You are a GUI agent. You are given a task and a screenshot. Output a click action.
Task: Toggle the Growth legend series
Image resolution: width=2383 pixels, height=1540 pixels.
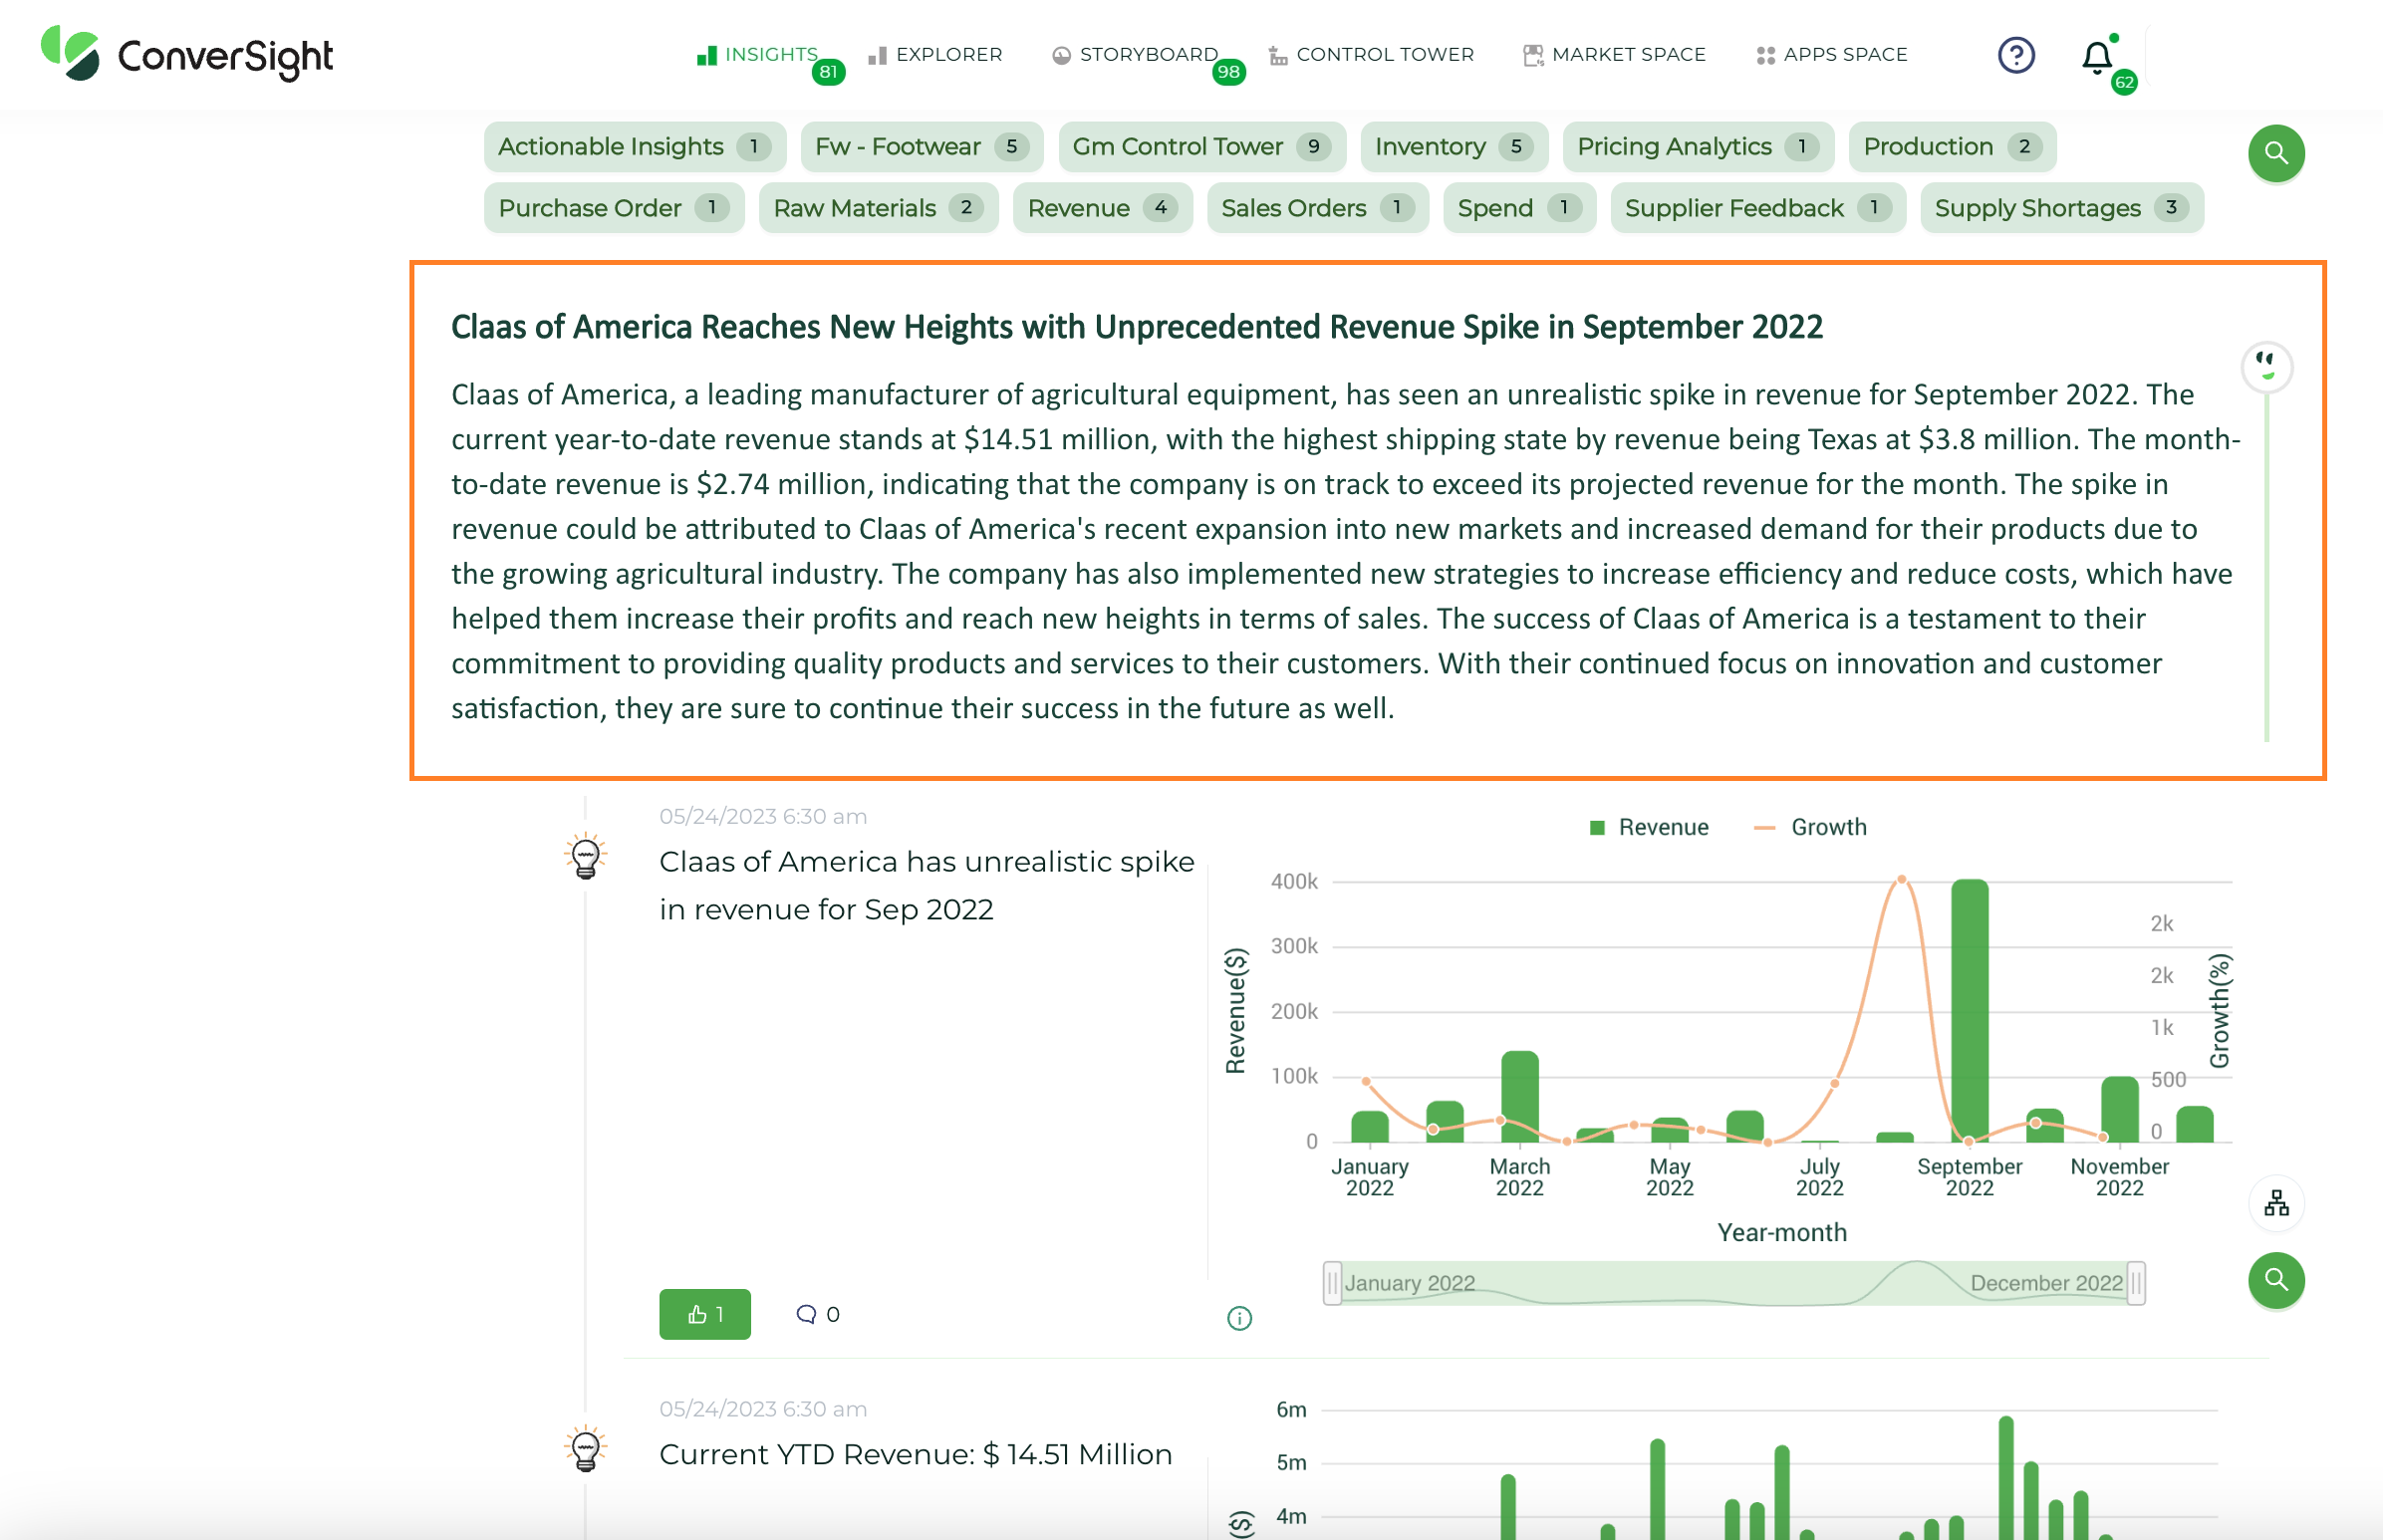point(1810,827)
